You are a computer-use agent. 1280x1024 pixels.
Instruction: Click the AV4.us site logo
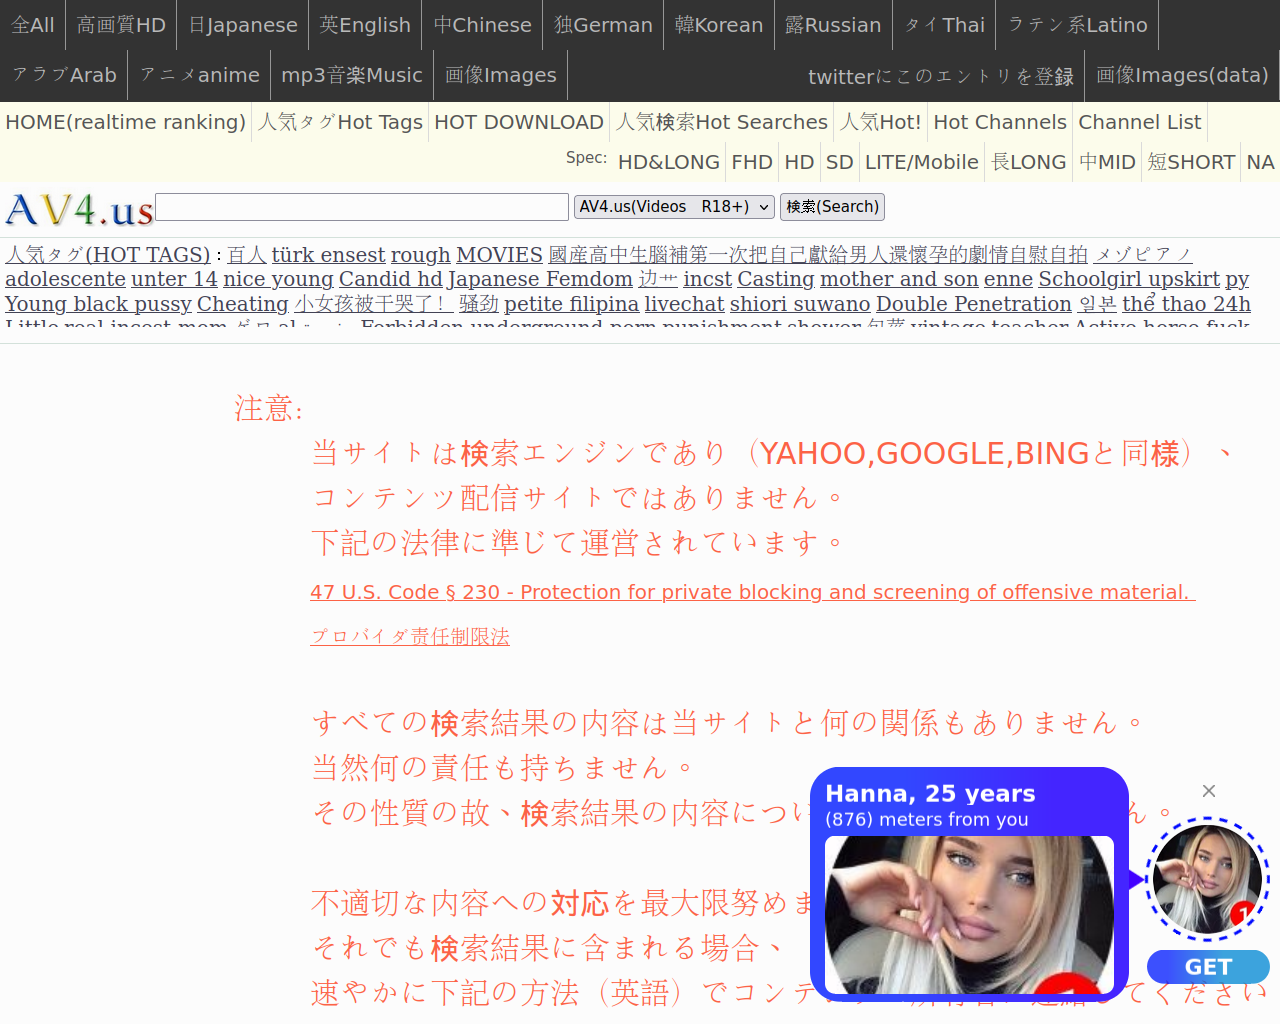pos(79,210)
